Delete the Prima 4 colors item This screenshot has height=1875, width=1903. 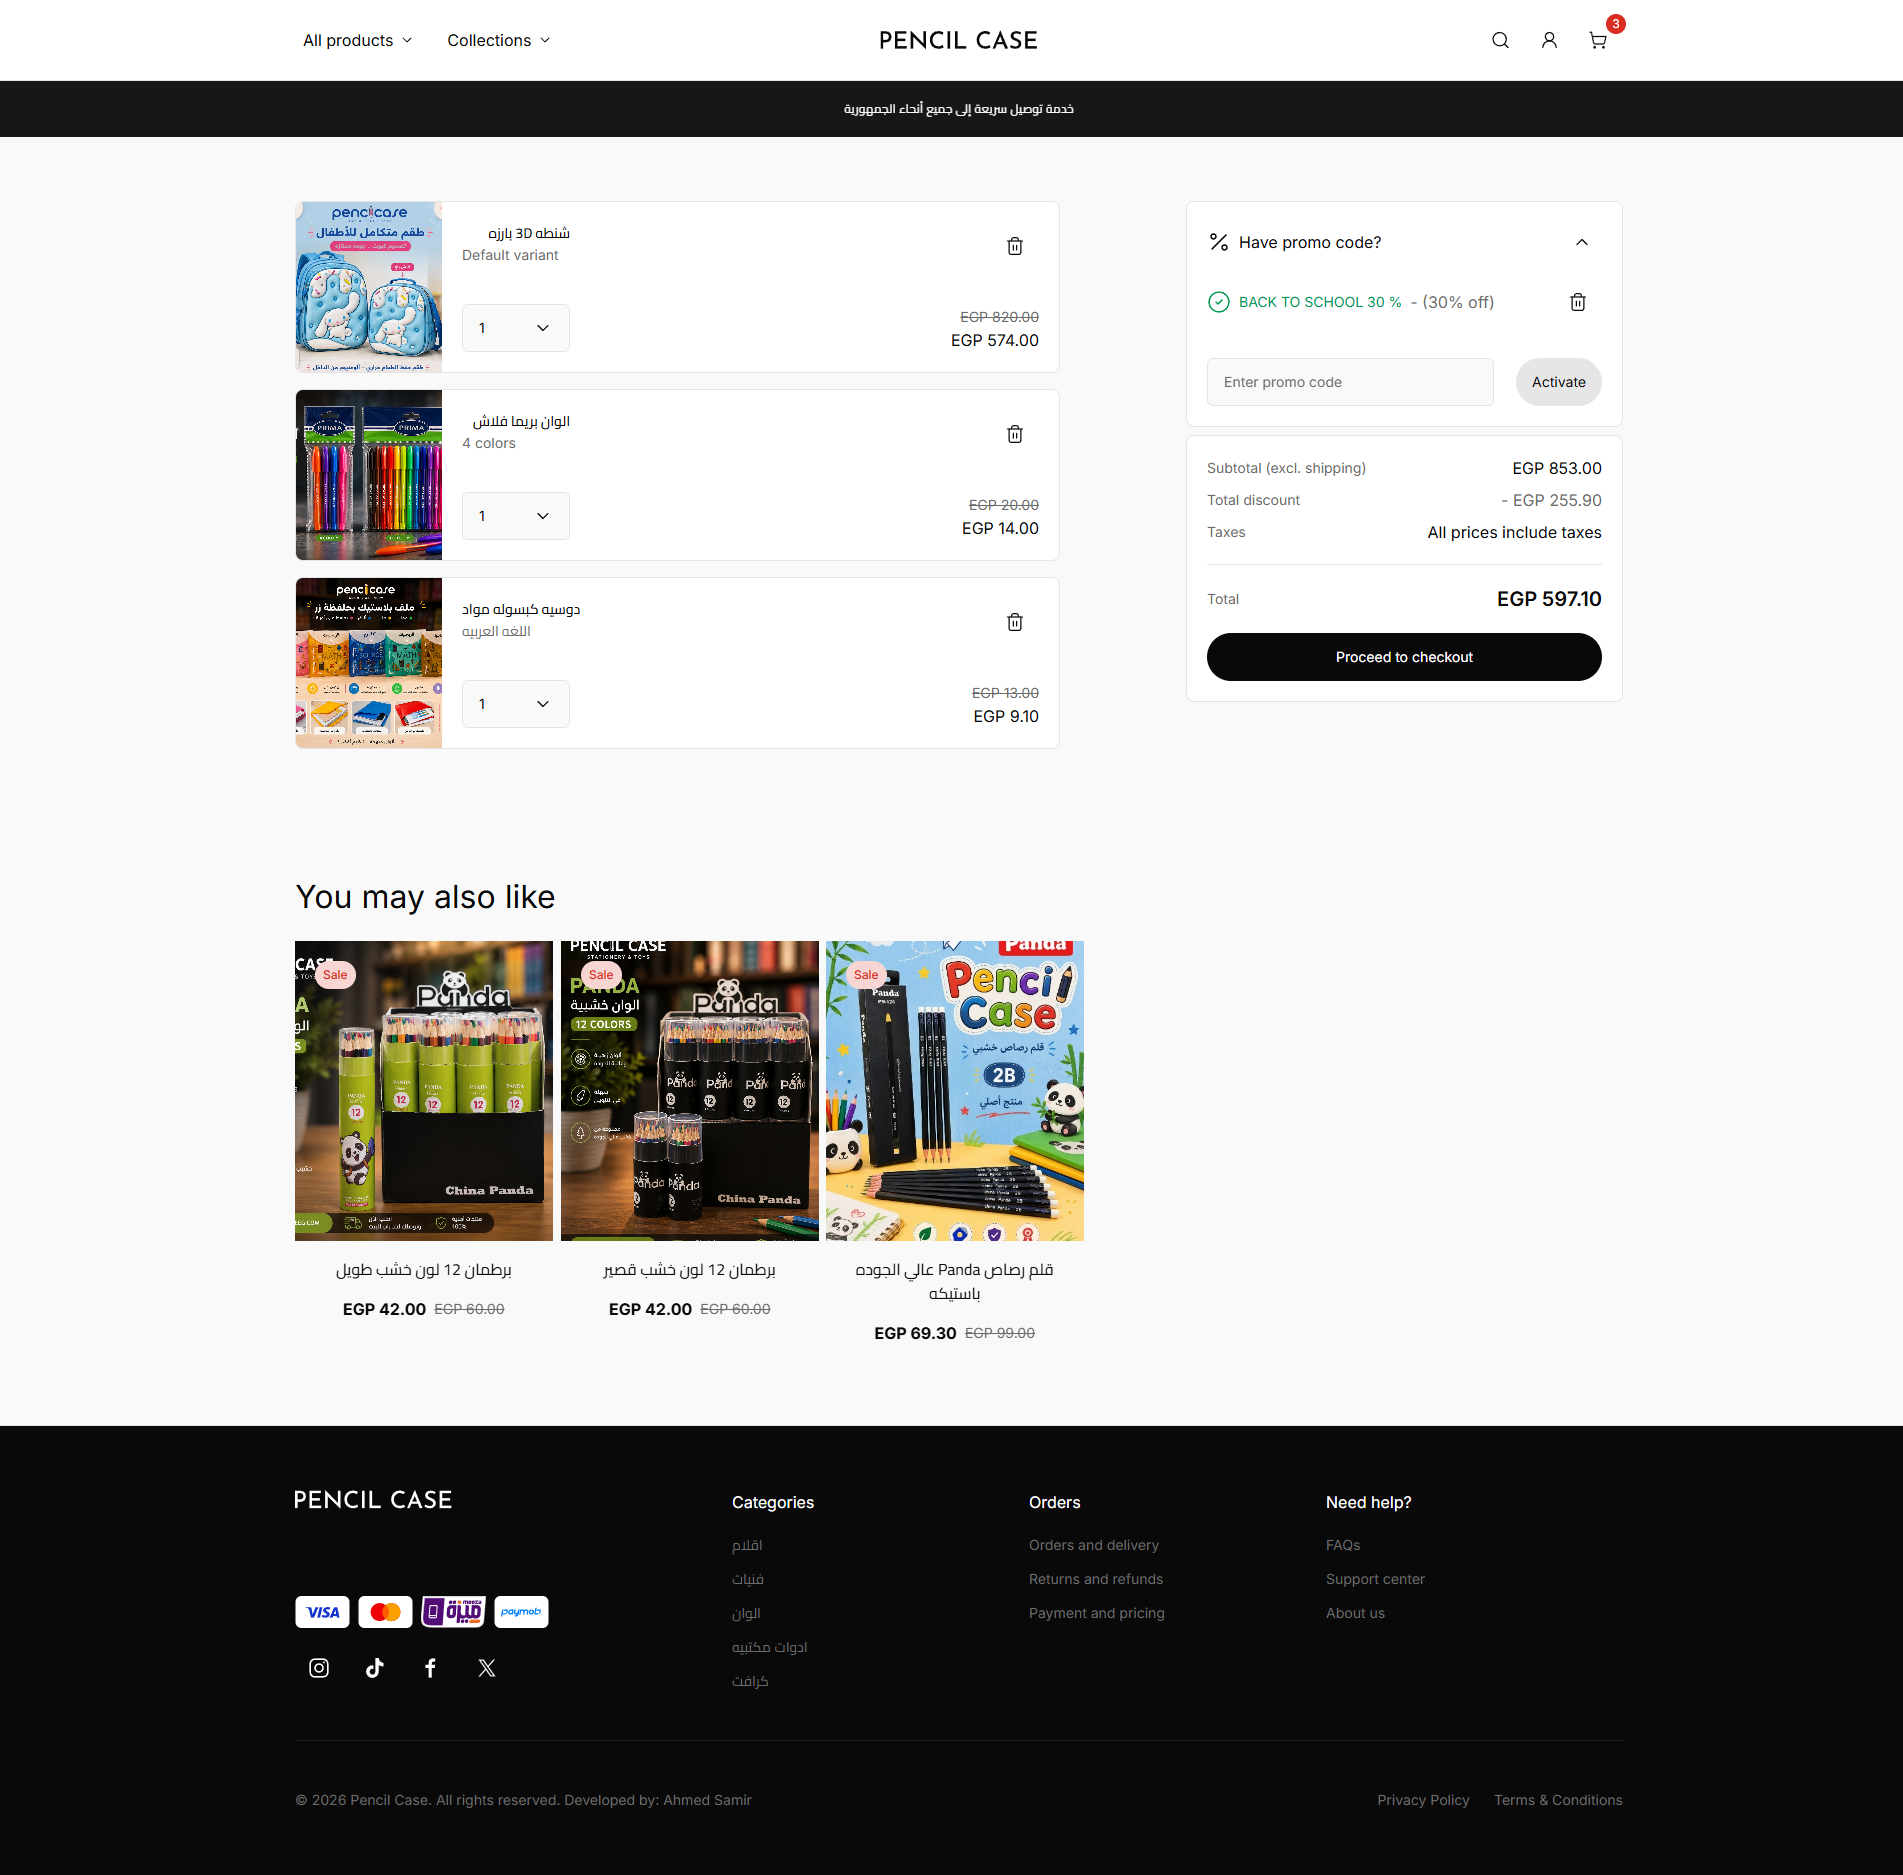click(x=1015, y=434)
